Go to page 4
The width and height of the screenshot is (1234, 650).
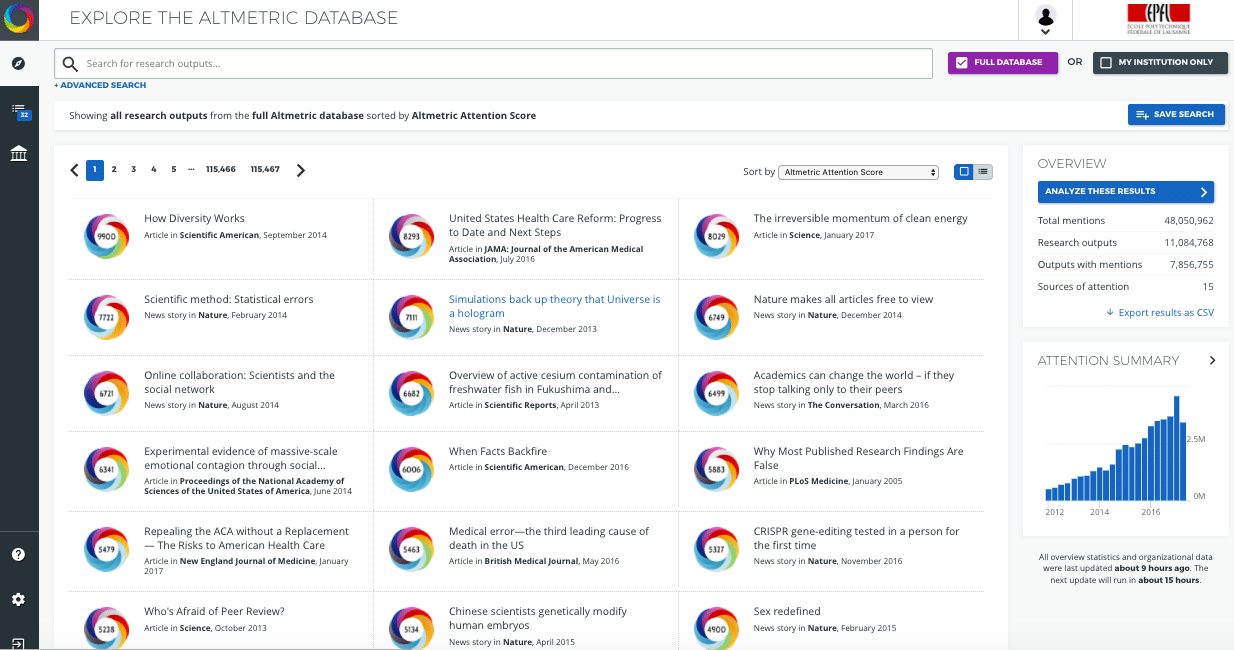pos(153,170)
